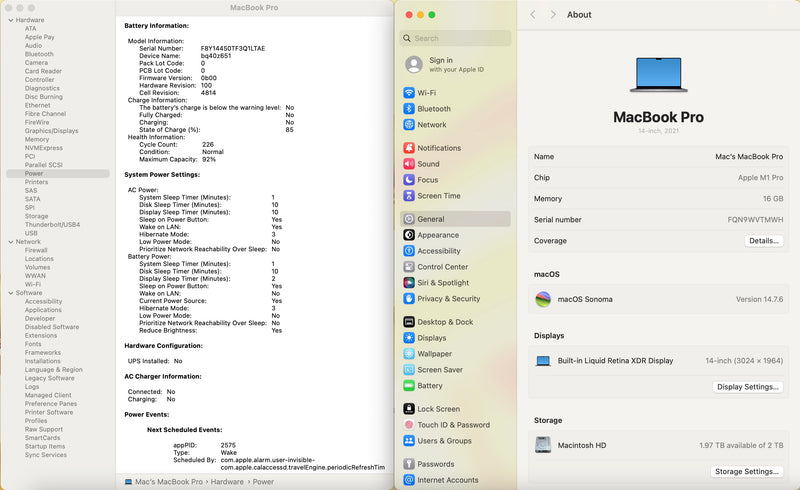The width and height of the screenshot is (800, 490).
Task: Go back using the left chevron
Action: (533, 15)
